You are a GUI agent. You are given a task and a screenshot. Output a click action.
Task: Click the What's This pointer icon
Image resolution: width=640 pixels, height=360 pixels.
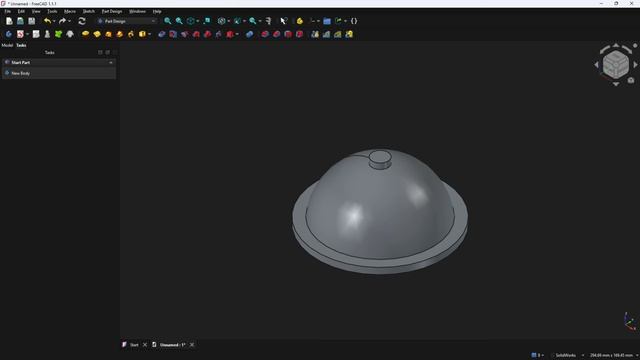(x=284, y=21)
